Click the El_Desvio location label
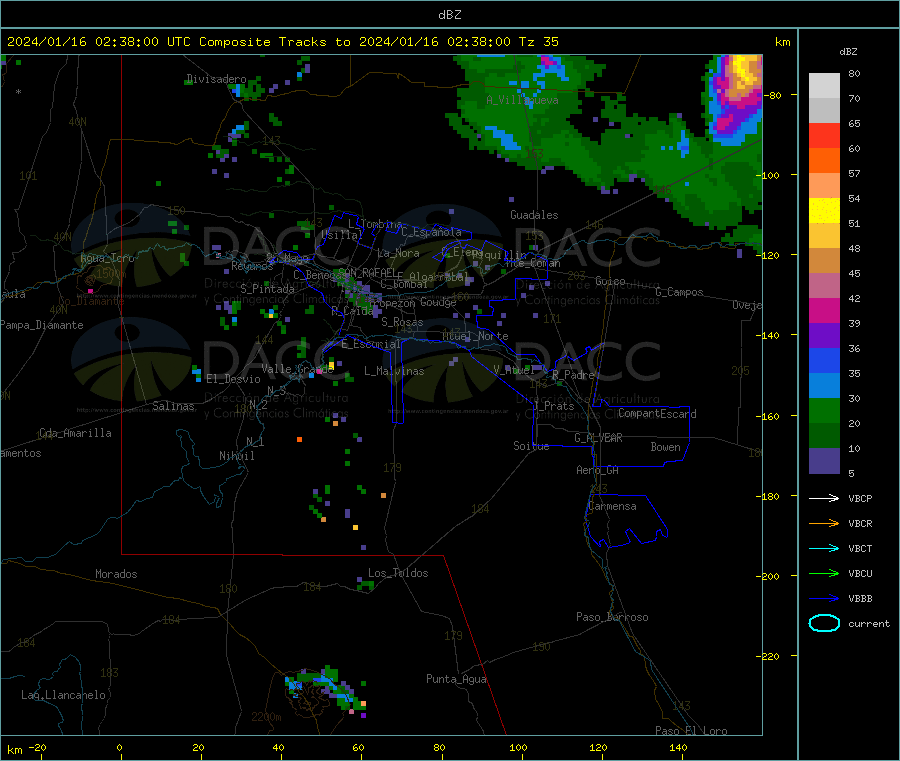The height and width of the screenshot is (761, 900). 233,379
